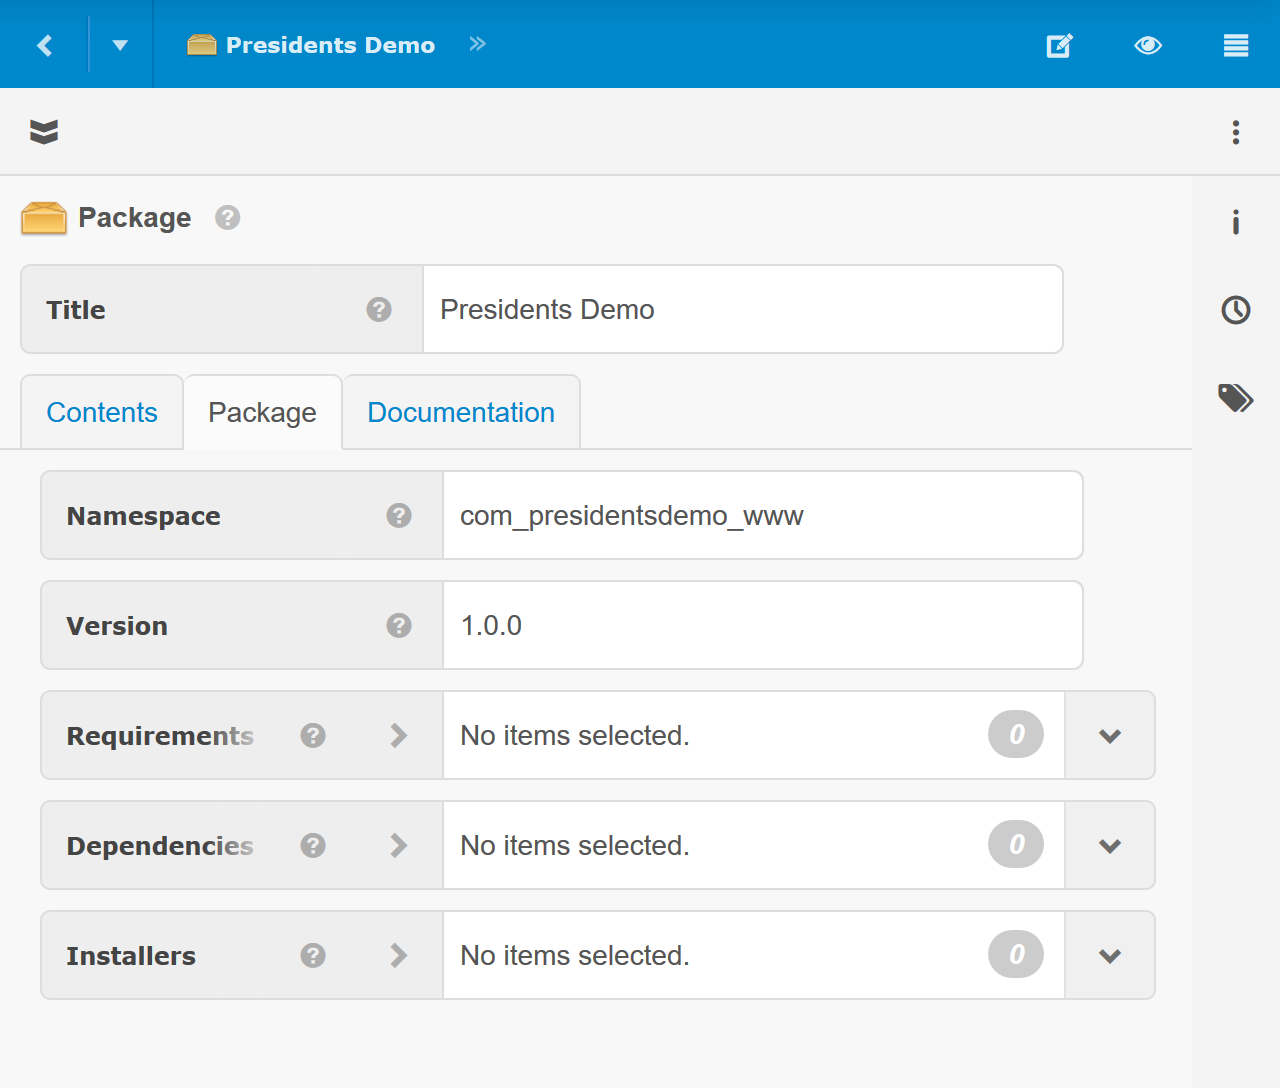Image resolution: width=1280 pixels, height=1088 pixels.
Task: Expand the Requirements dropdown chevron
Action: coord(1110,736)
